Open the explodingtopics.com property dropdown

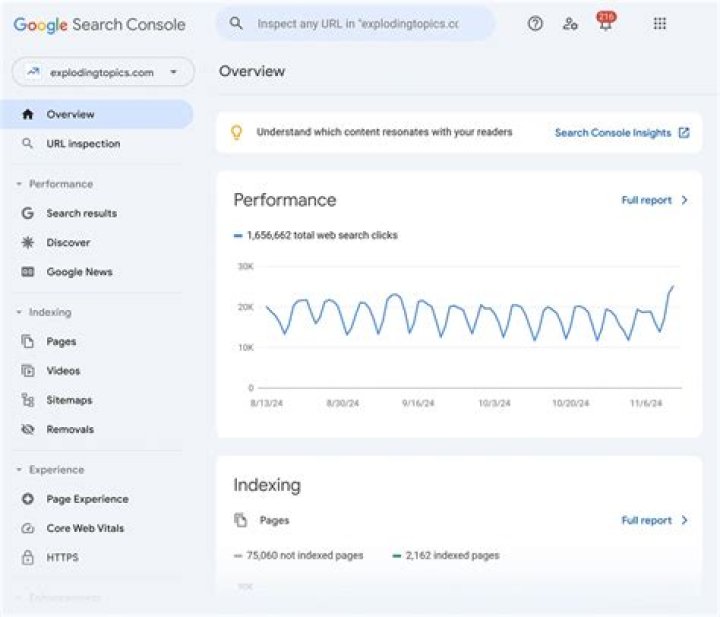click(103, 72)
